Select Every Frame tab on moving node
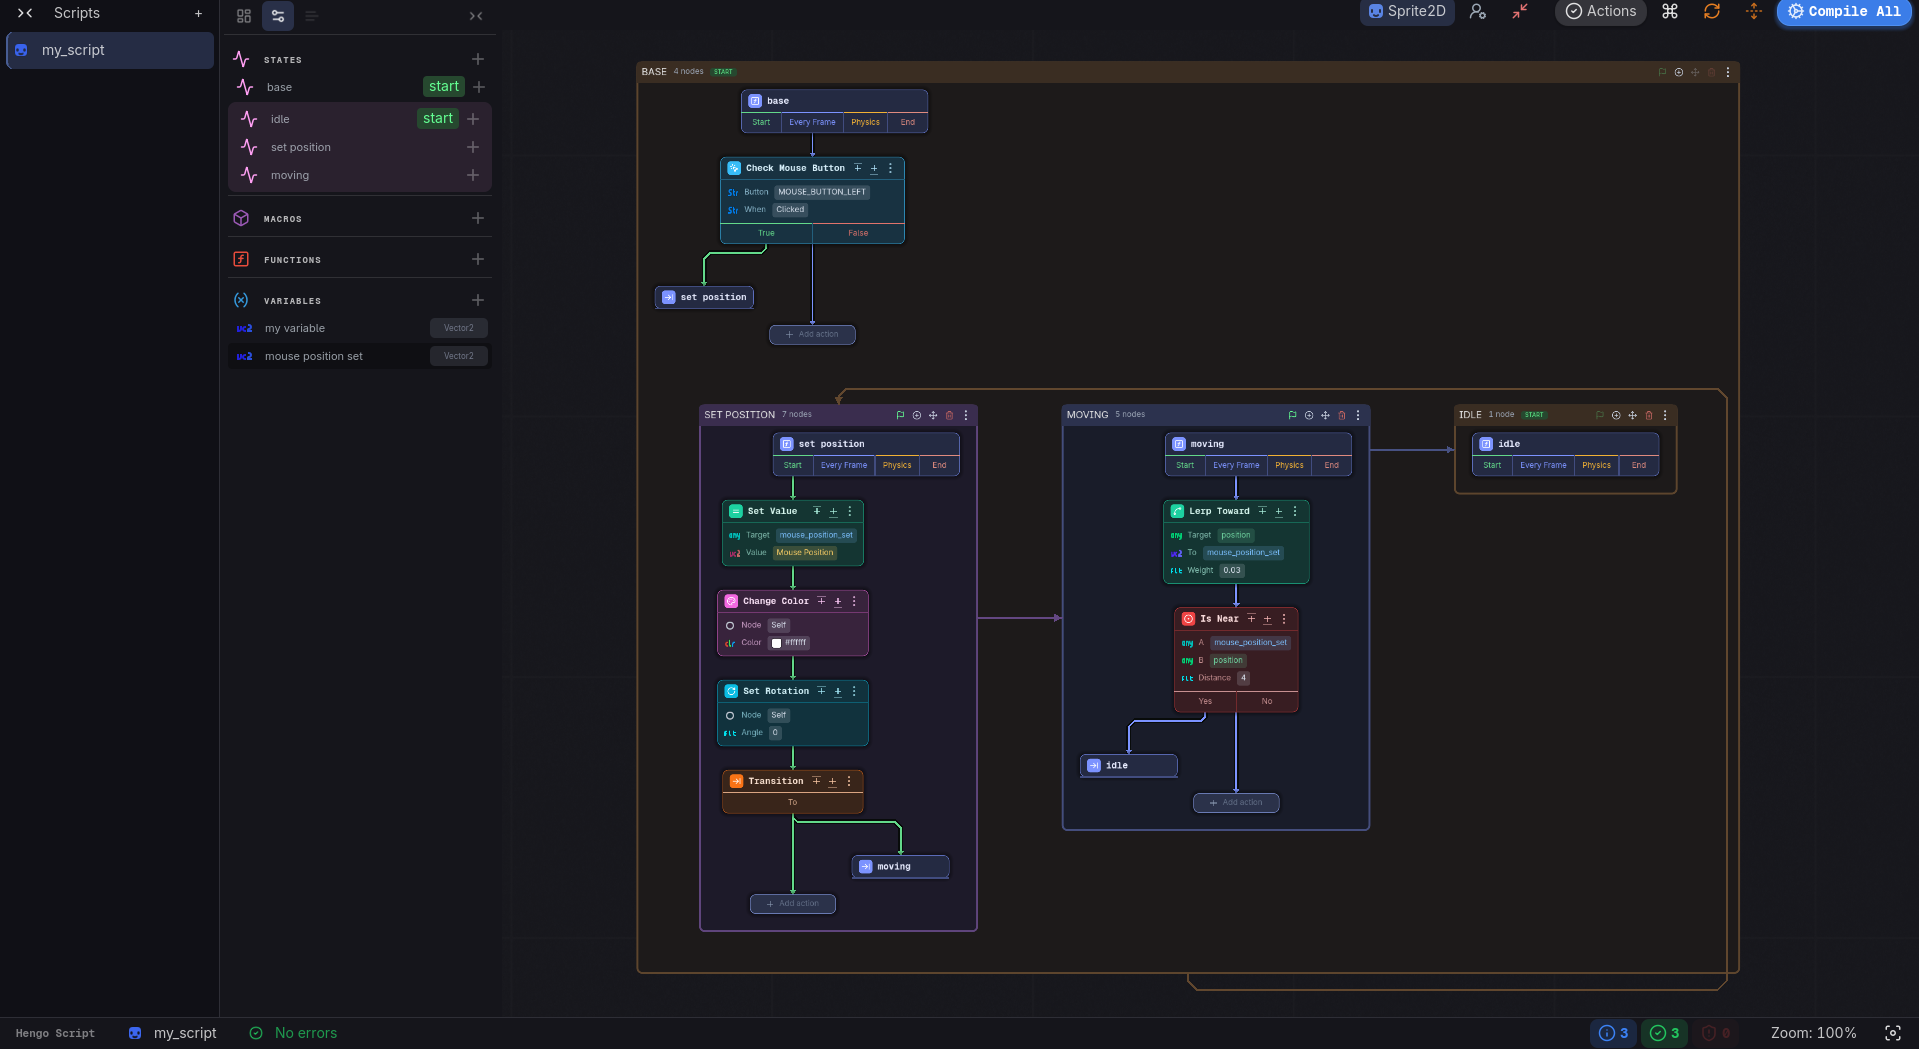This screenshot has height=1049, width=1919. 1236,466
